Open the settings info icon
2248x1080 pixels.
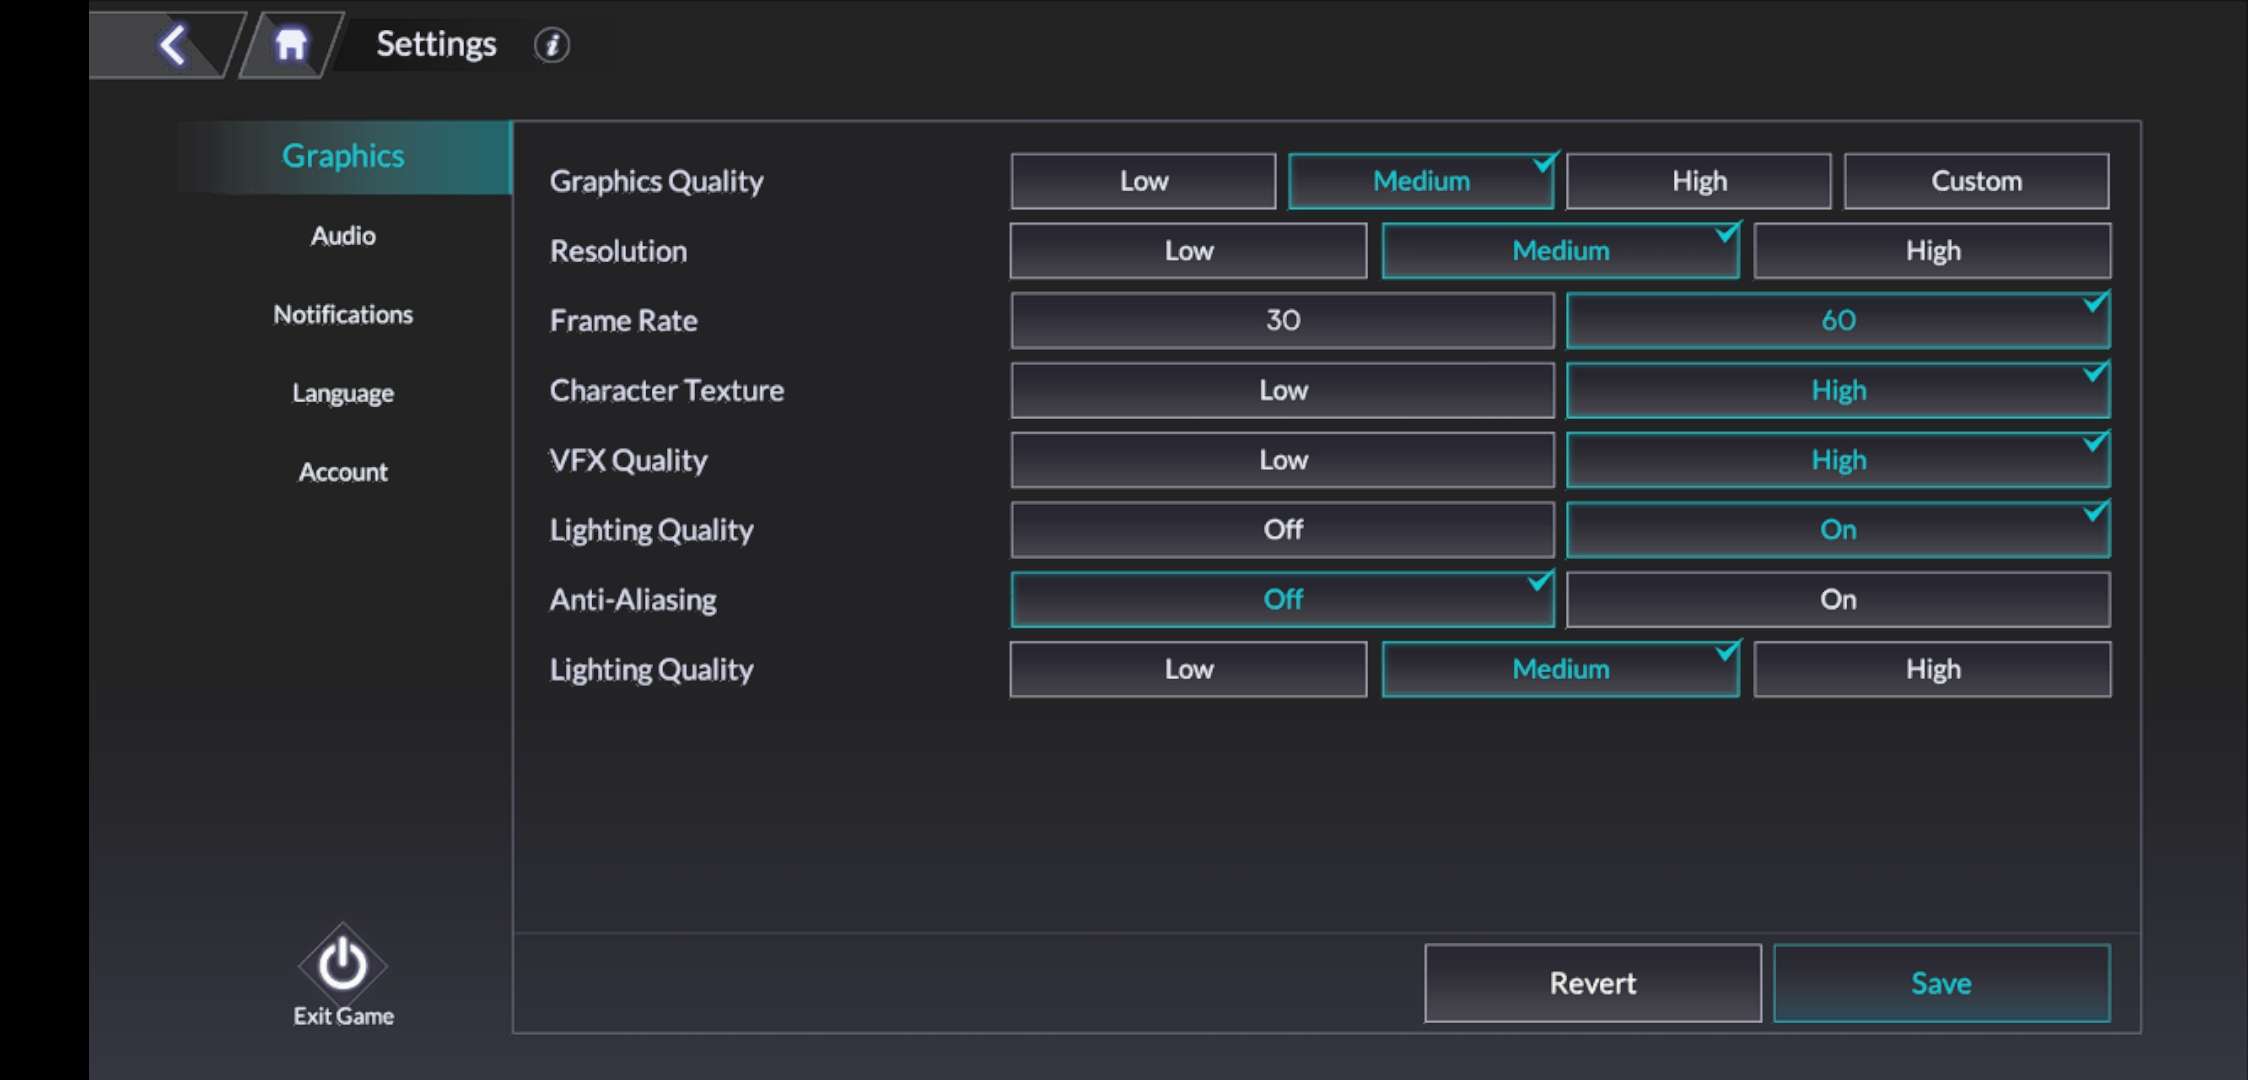tap(551, 45)
